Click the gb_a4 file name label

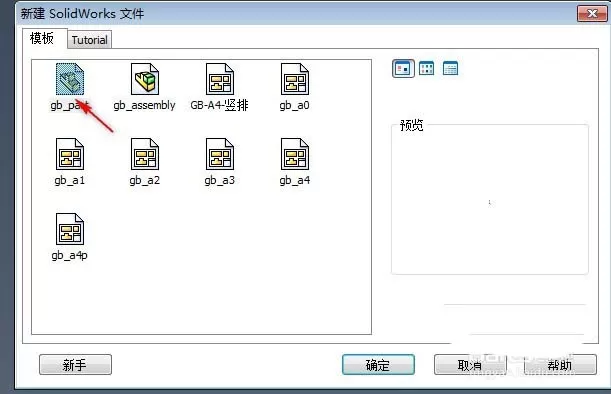[295, 180]
